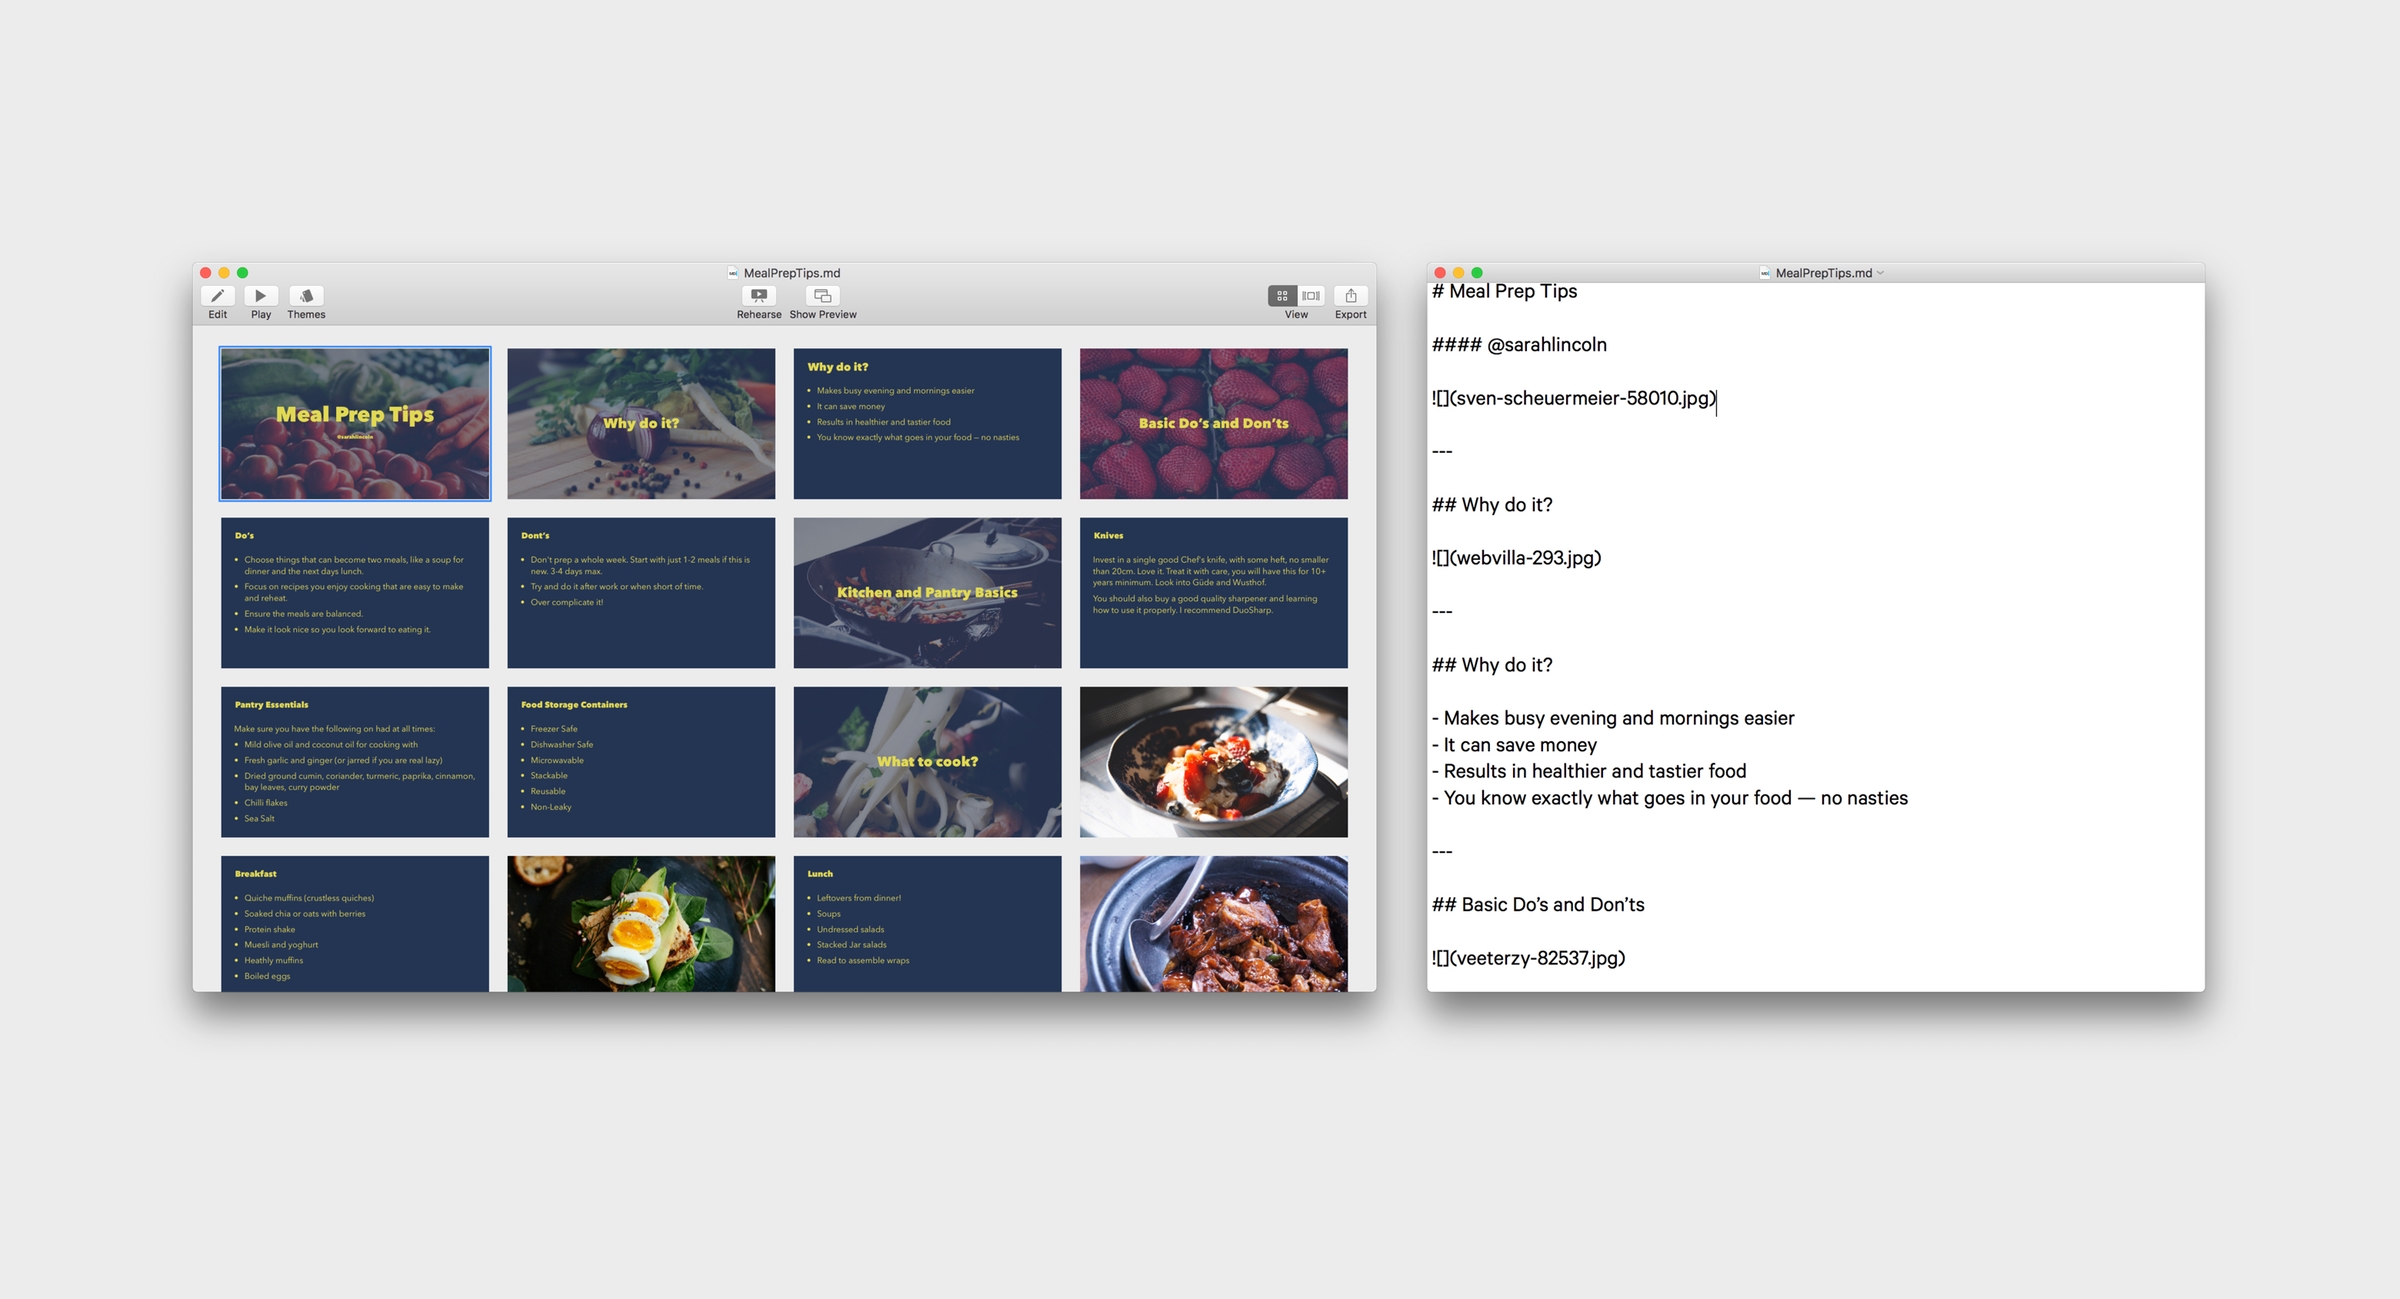Open Export options

pos(1351,297)
